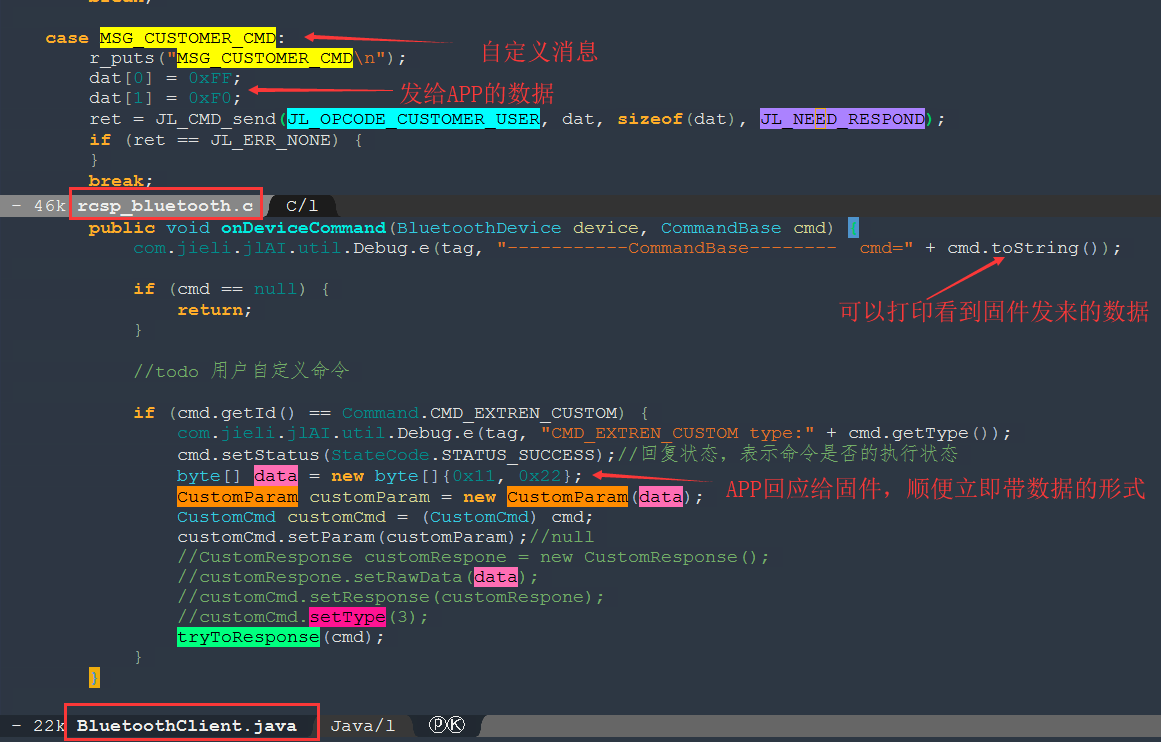Click data in the byte[] declaration
The image size is (1161, 742).
click(x=275, y=475)
